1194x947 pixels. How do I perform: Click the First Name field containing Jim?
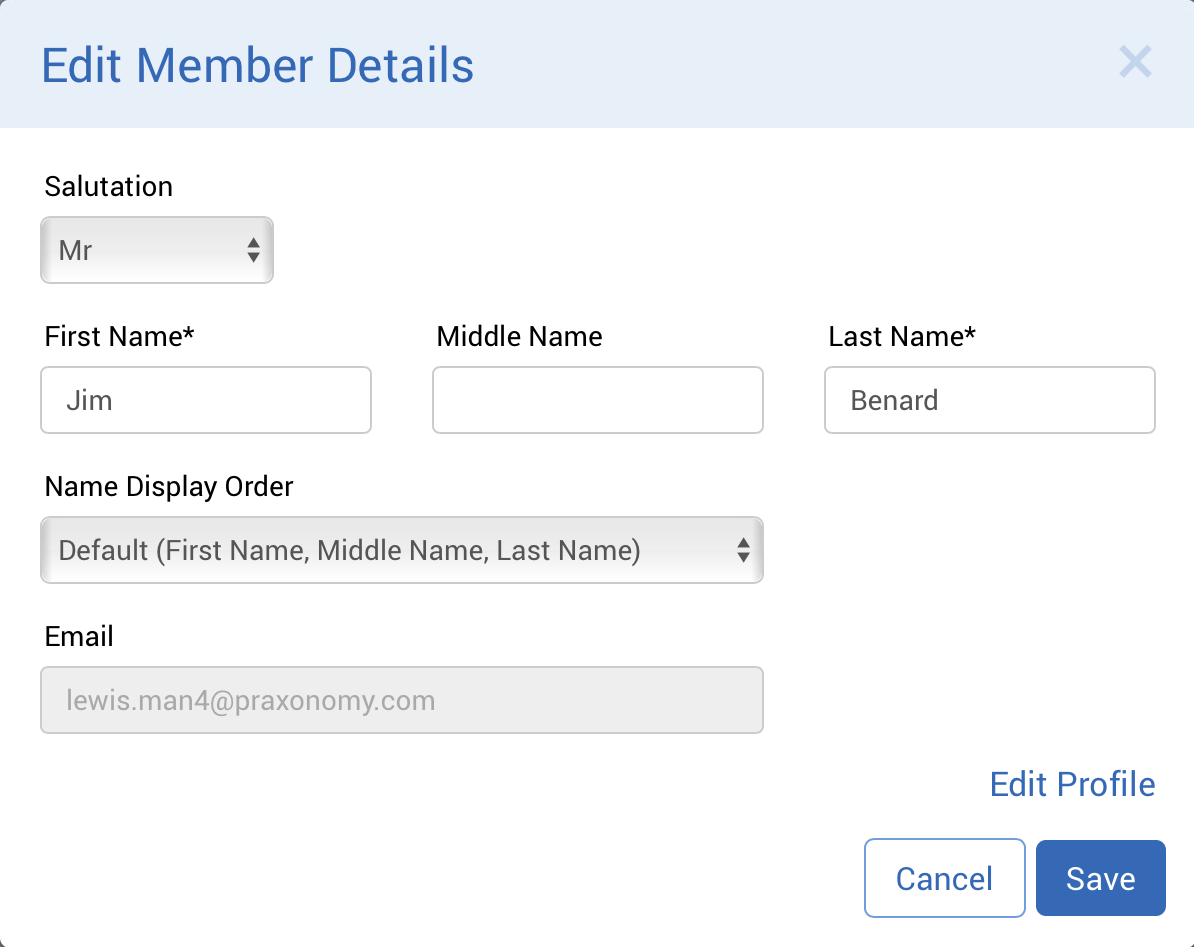206,401
